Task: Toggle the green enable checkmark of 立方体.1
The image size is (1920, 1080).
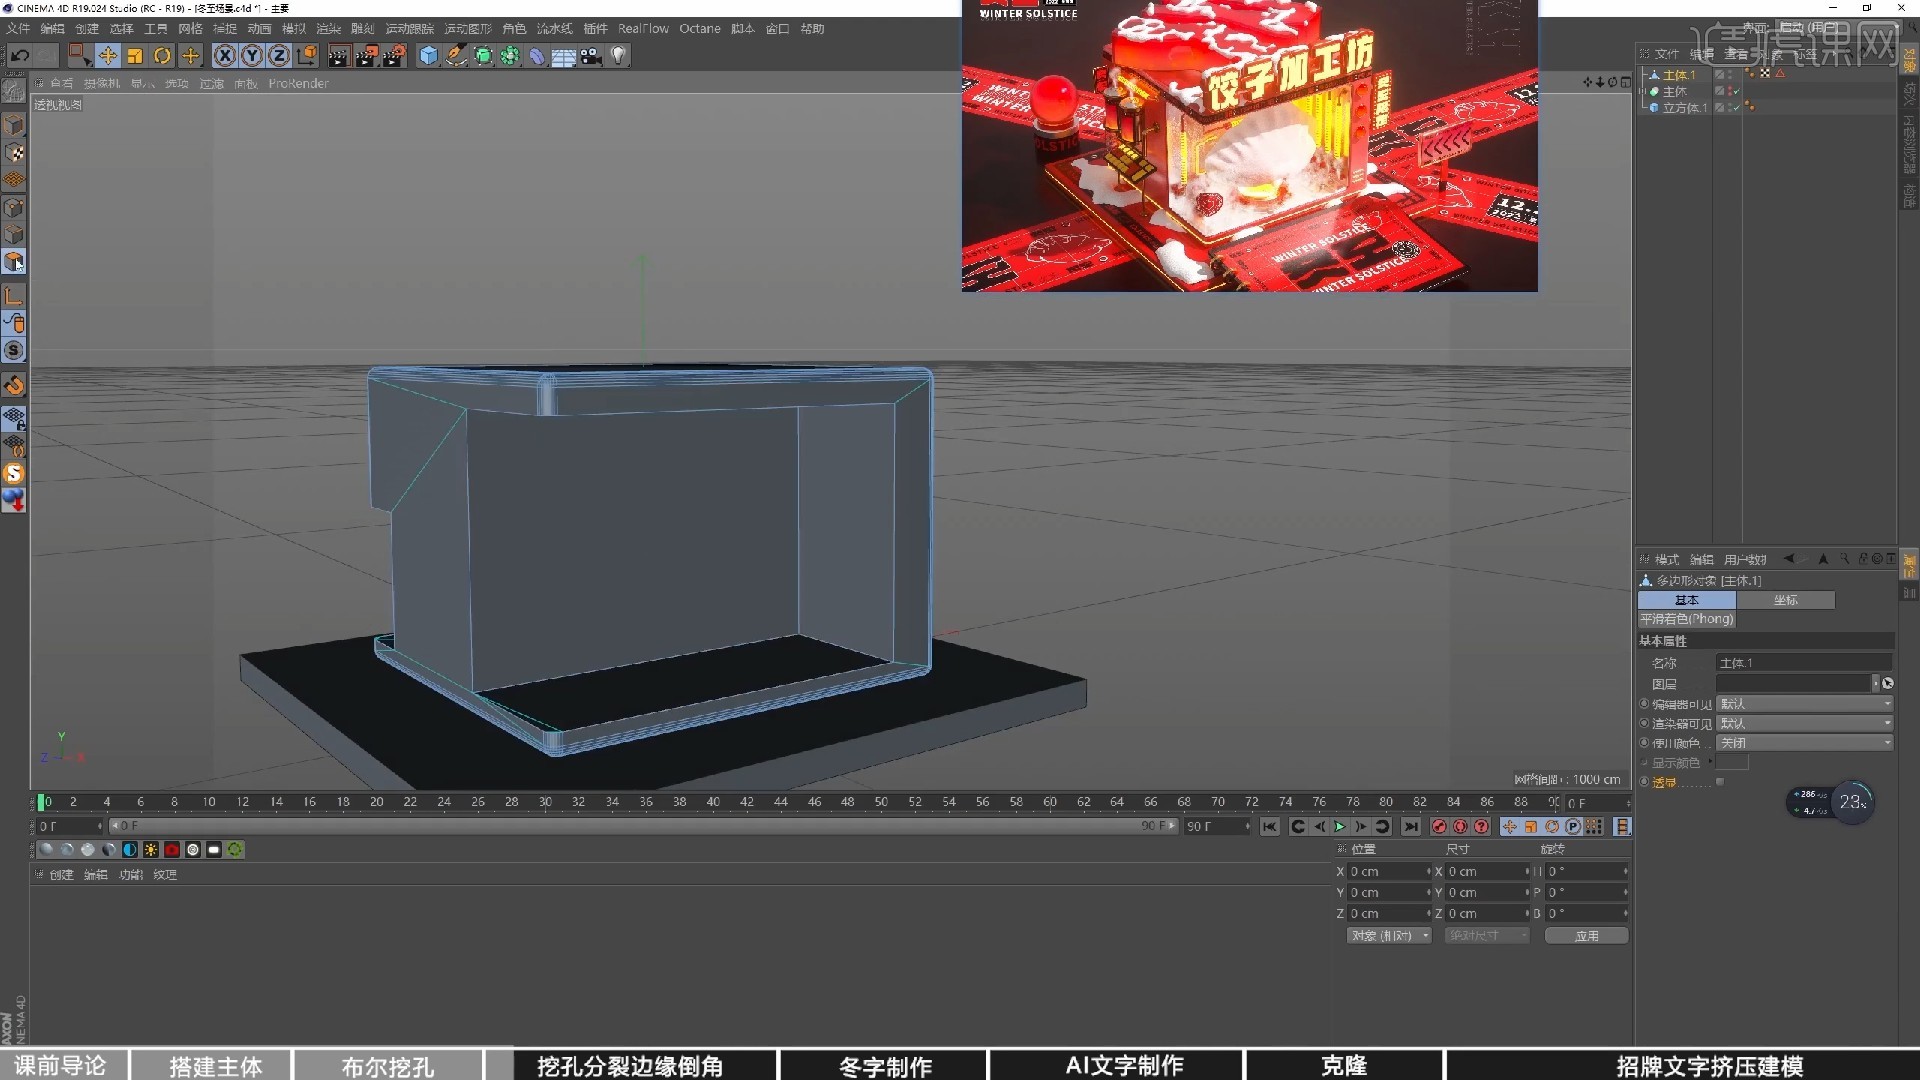Action: (1735, 108)
